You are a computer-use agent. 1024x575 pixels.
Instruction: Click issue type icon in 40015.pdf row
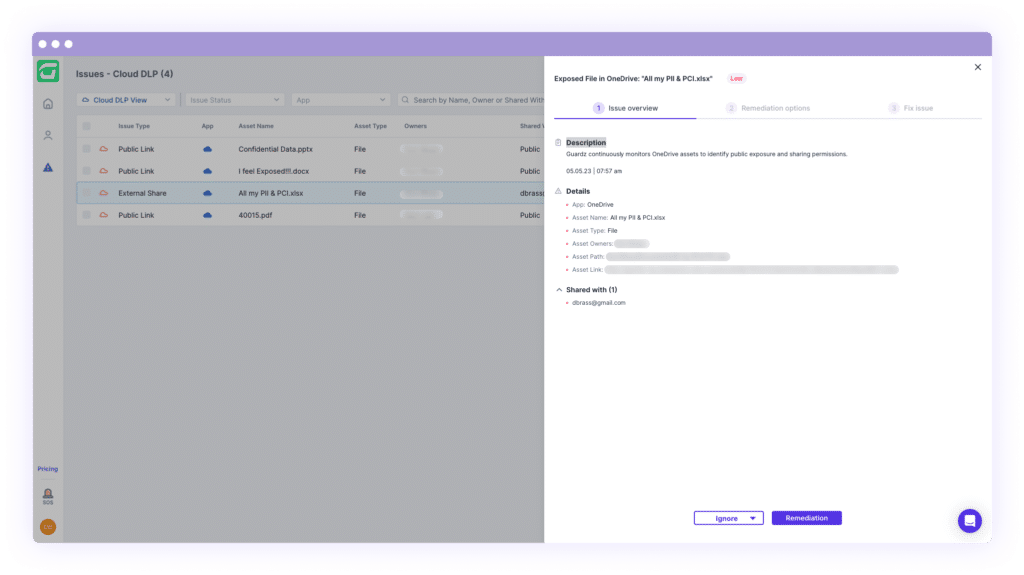pyautogui.click(x=103, y=215)
